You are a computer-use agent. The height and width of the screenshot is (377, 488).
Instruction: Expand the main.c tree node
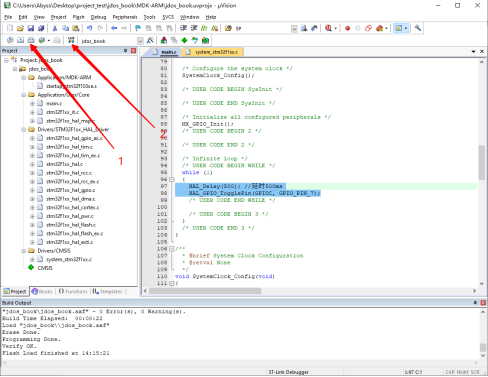32,103
